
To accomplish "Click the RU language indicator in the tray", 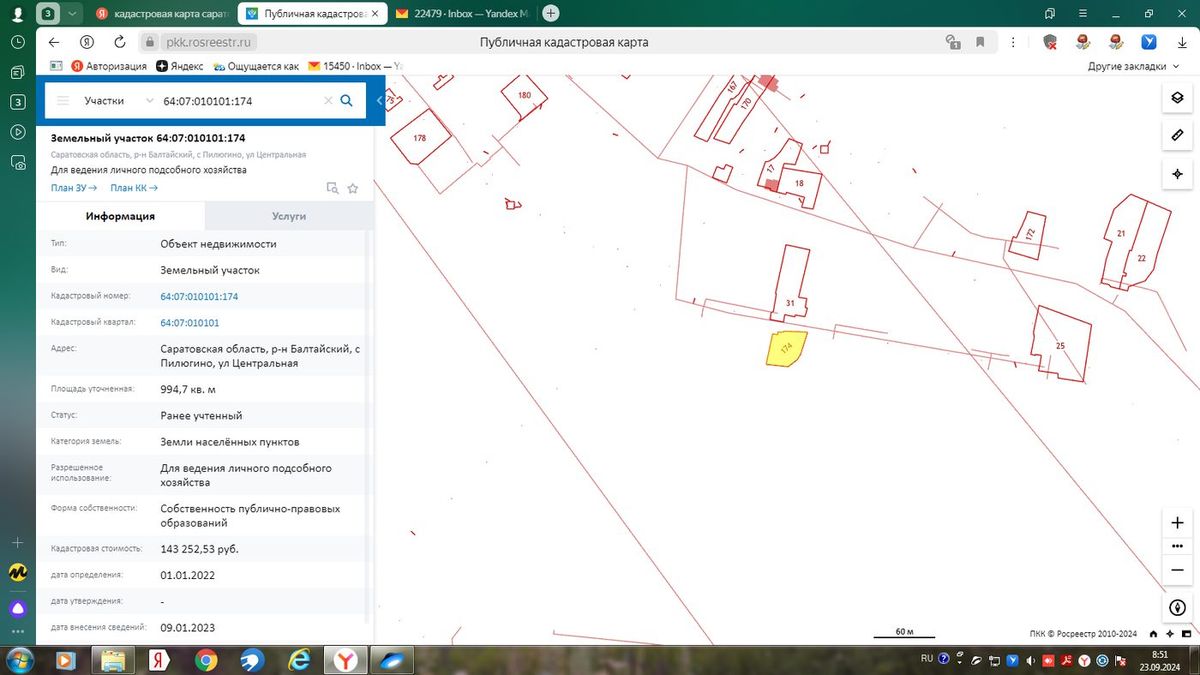I will coord(926,659).
